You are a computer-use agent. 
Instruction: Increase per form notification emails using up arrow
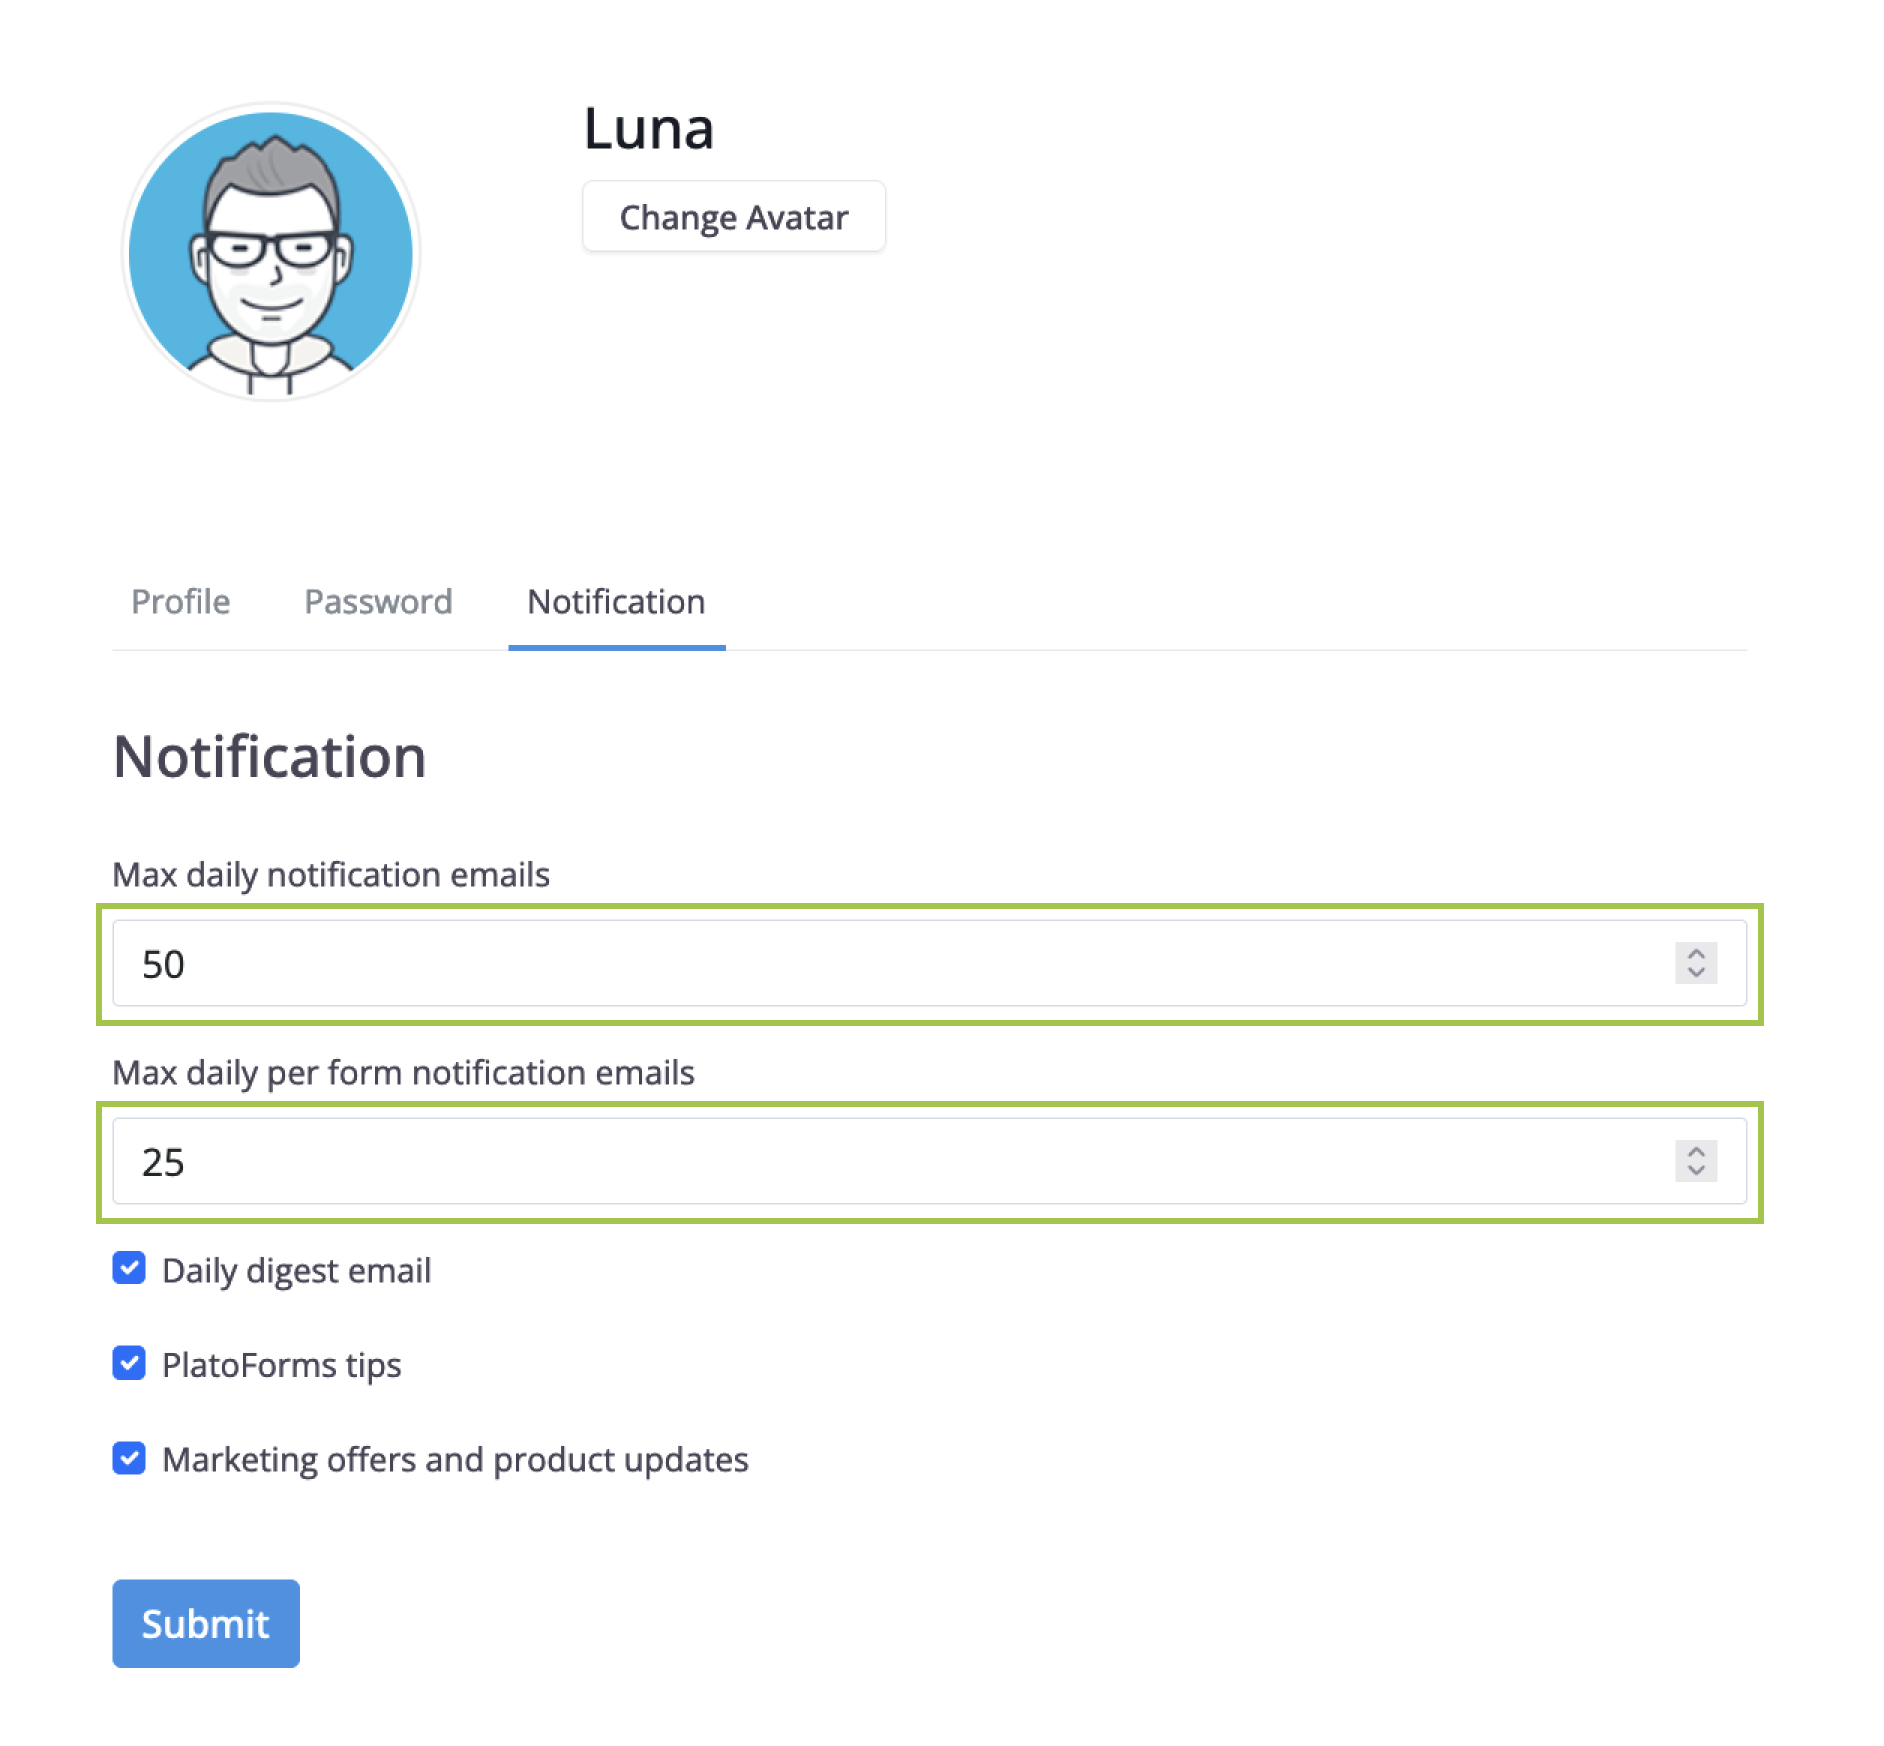coord(1696,1152)
